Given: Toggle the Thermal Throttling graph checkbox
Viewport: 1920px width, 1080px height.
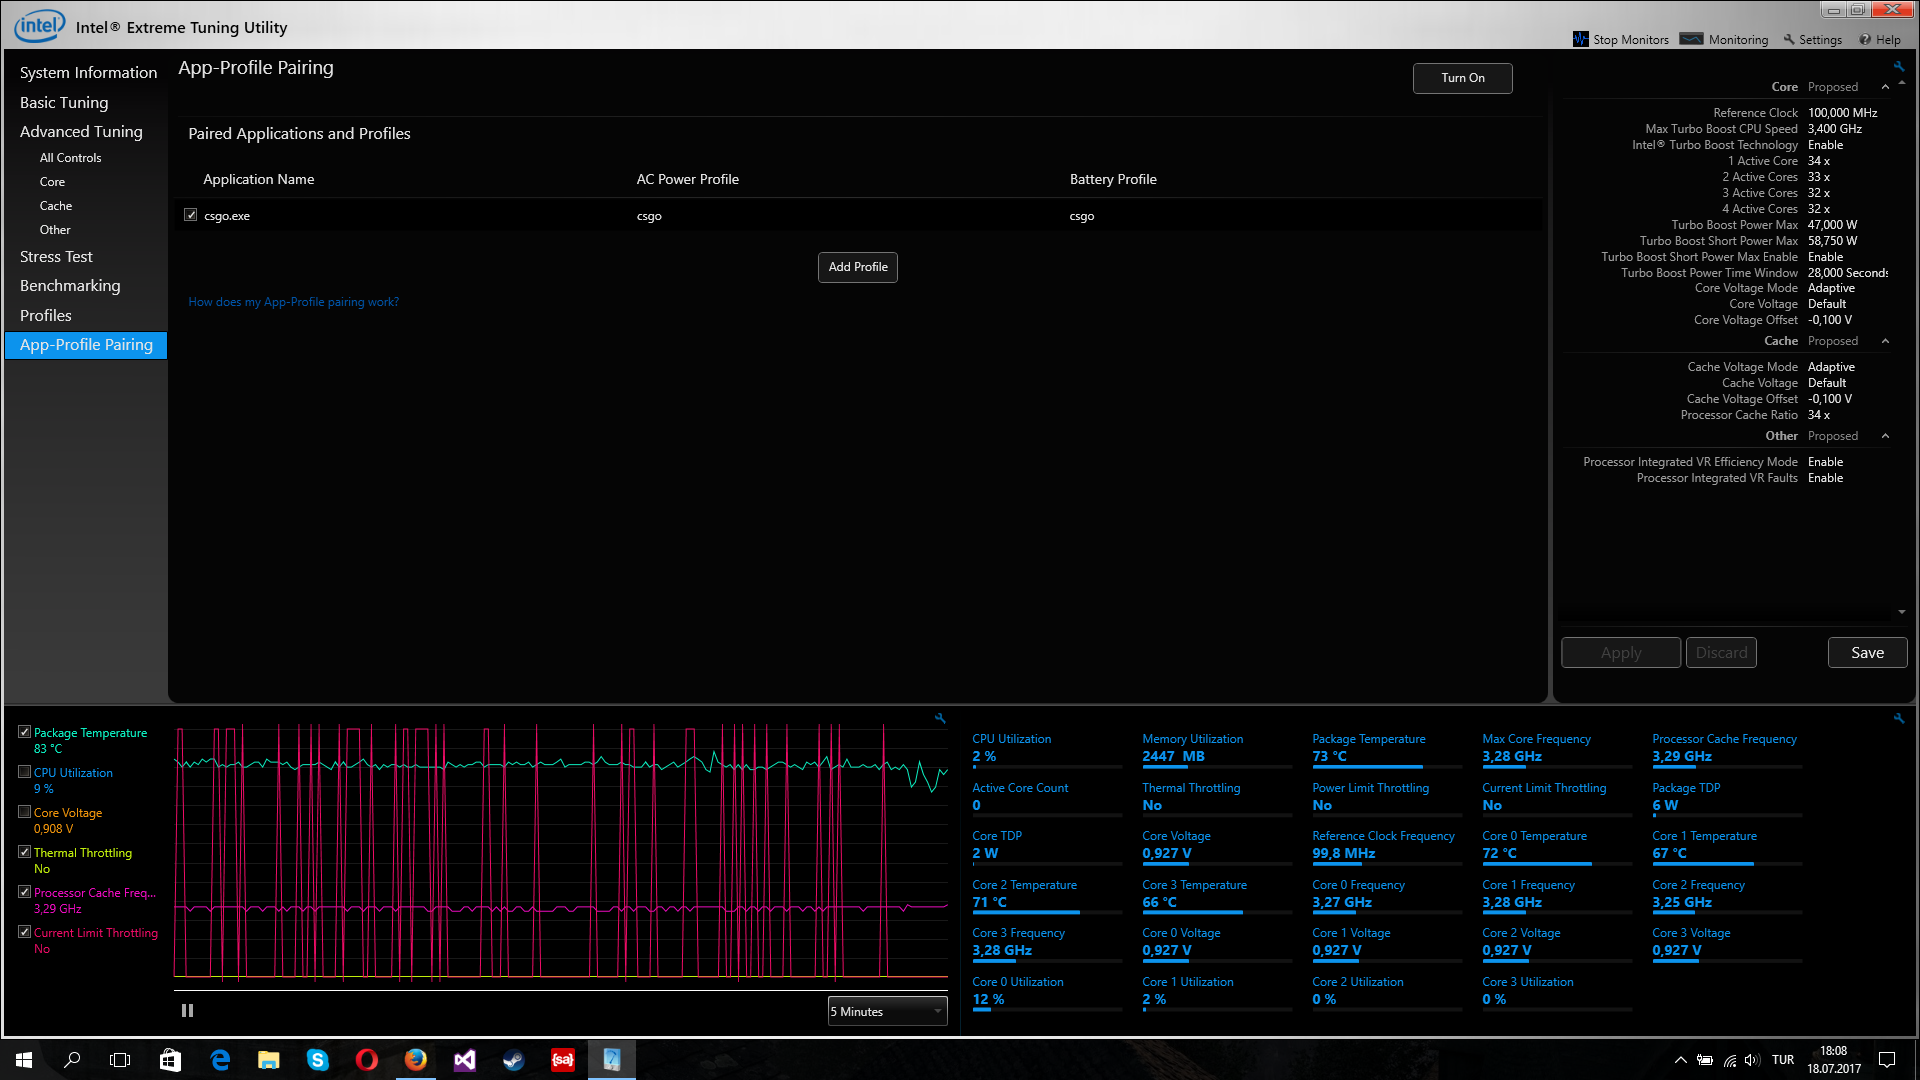Looking at the screenshot, I should (x=25, y=852).
